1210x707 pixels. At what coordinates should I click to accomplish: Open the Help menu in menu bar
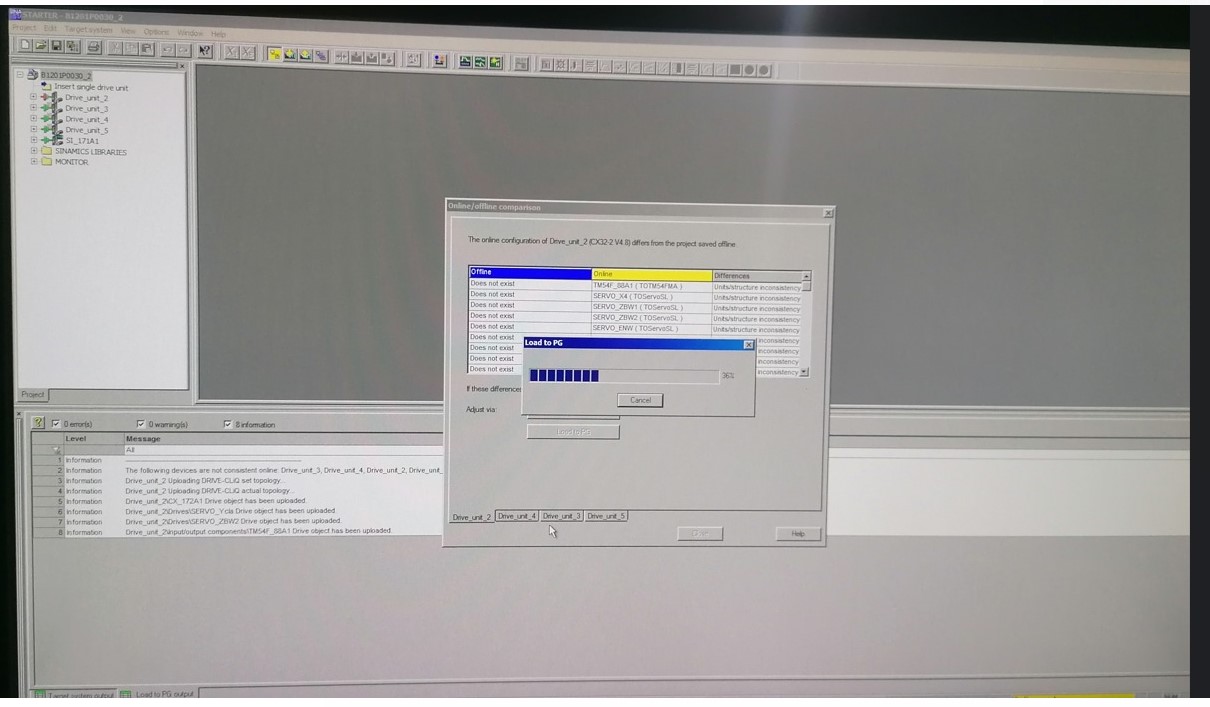218,34
